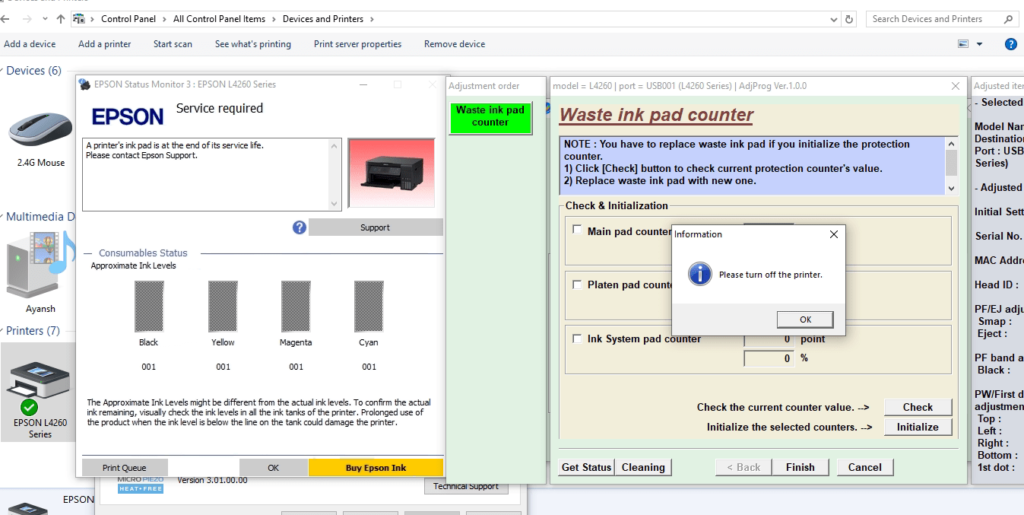
Task: Click Control Panel in the breadcrumb
Action: (128, 19)
